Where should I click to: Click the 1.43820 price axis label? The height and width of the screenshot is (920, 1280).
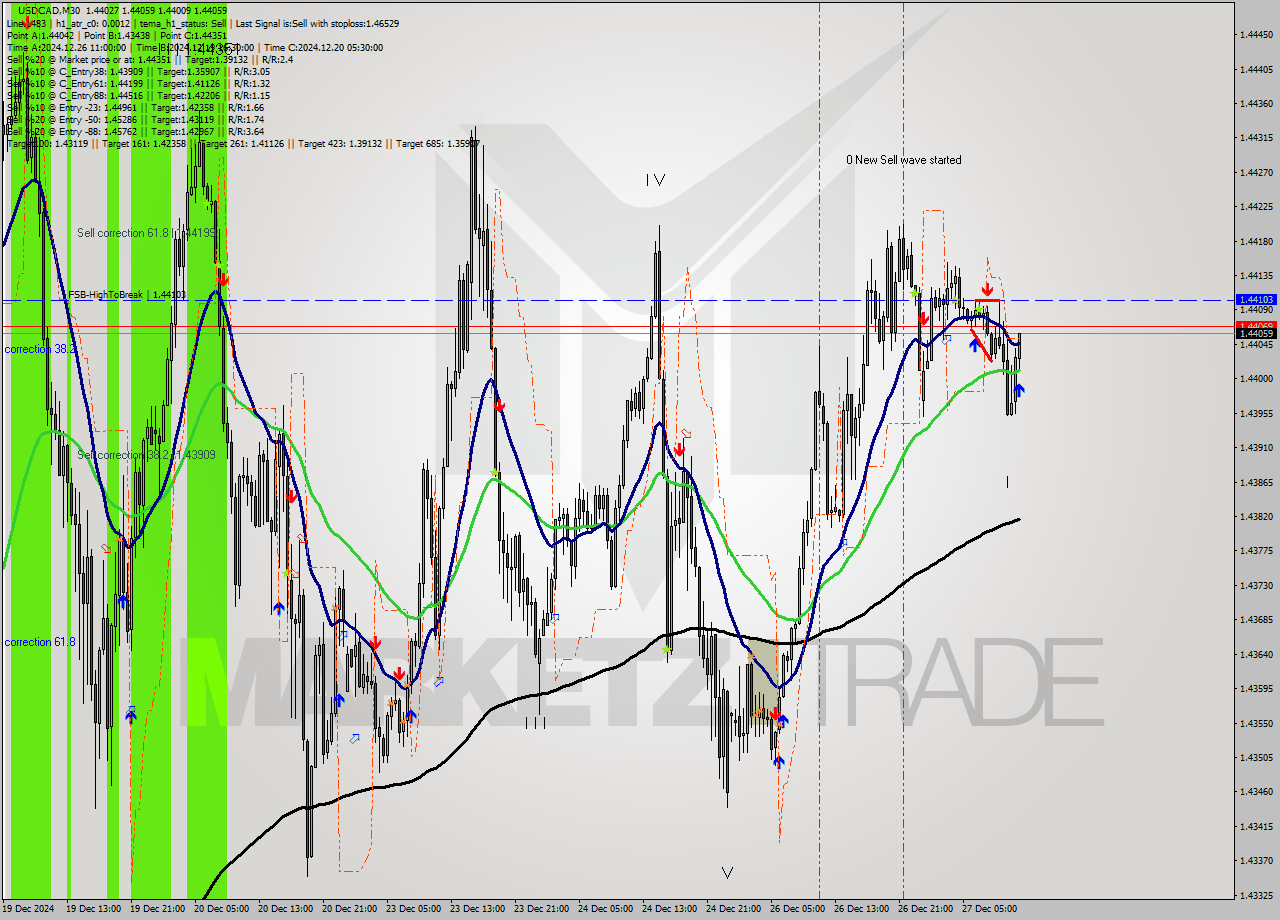pos(1255,517)
